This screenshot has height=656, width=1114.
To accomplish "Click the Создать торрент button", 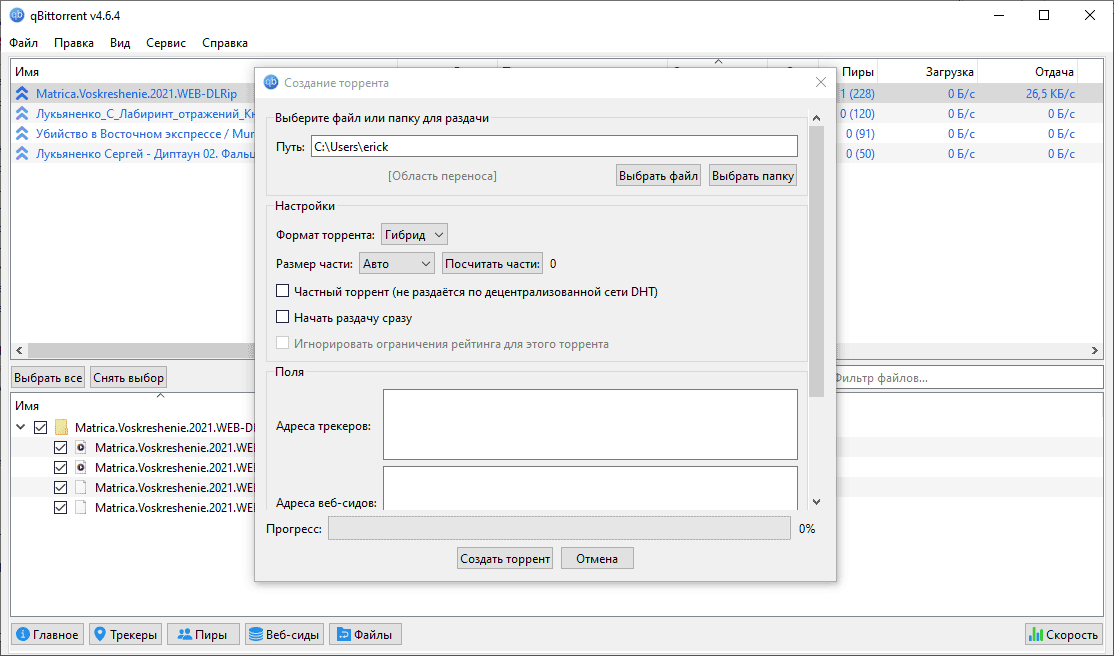I will [x=504, y=559].
